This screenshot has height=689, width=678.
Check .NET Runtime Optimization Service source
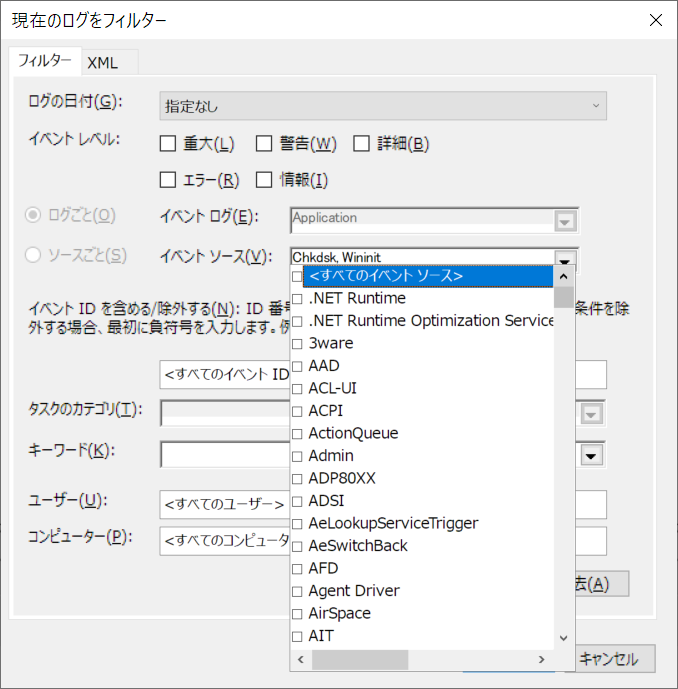(297, 321)
